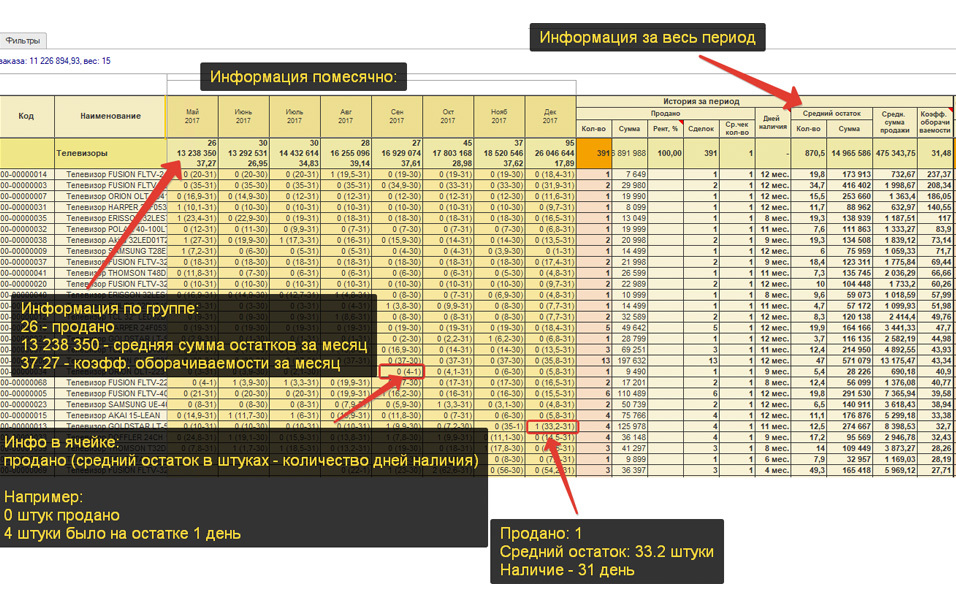Select the 1 (17,3-31) Июль cell for 00-00000038
This screenshot has width=956, height=606.
294,240
